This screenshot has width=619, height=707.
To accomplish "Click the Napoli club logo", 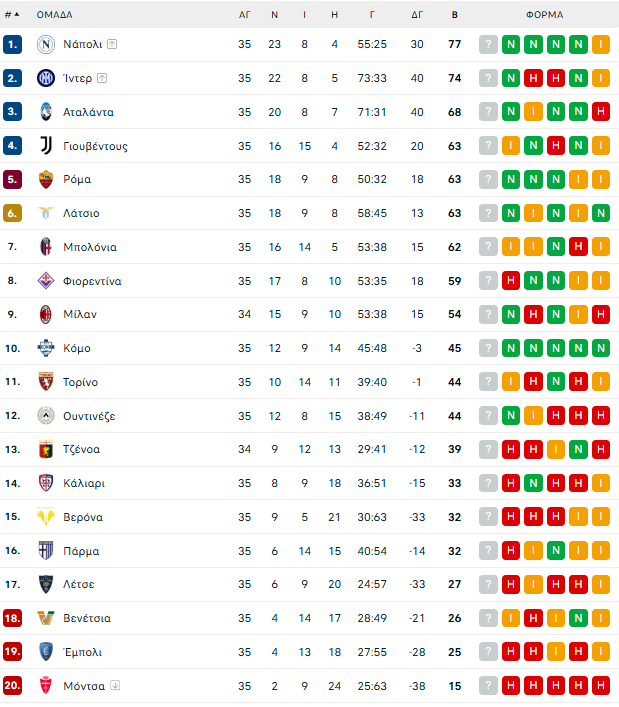I will [45, 44].
